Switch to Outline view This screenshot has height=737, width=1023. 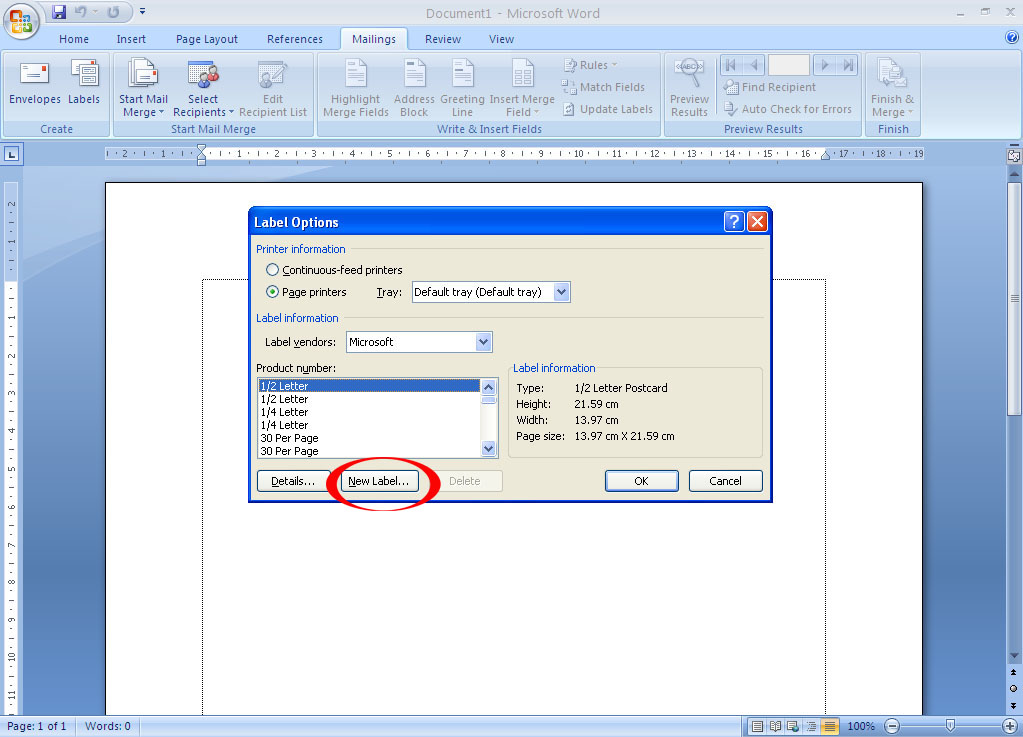click(811, 726)
